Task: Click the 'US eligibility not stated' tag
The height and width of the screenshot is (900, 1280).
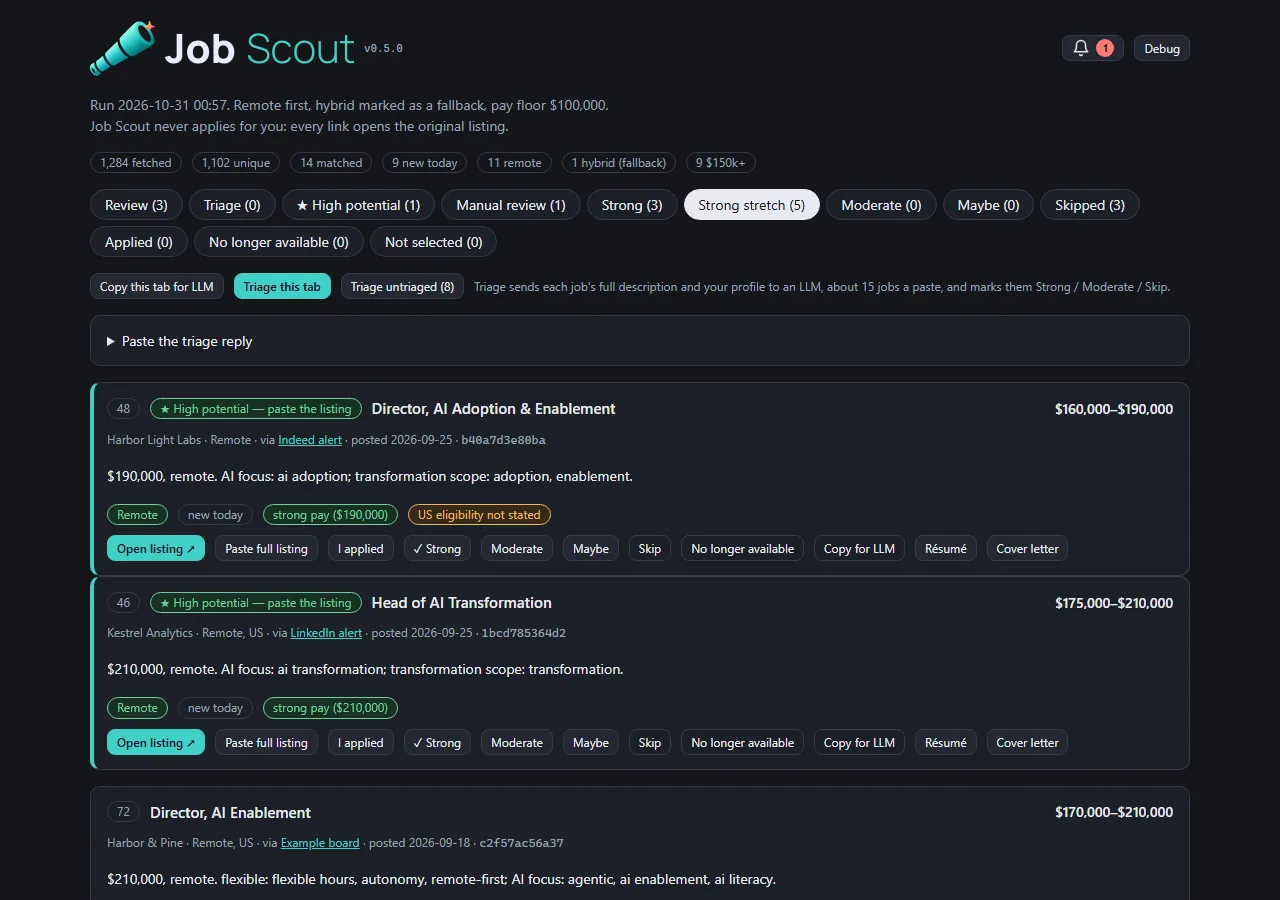Action: point(479,515)
